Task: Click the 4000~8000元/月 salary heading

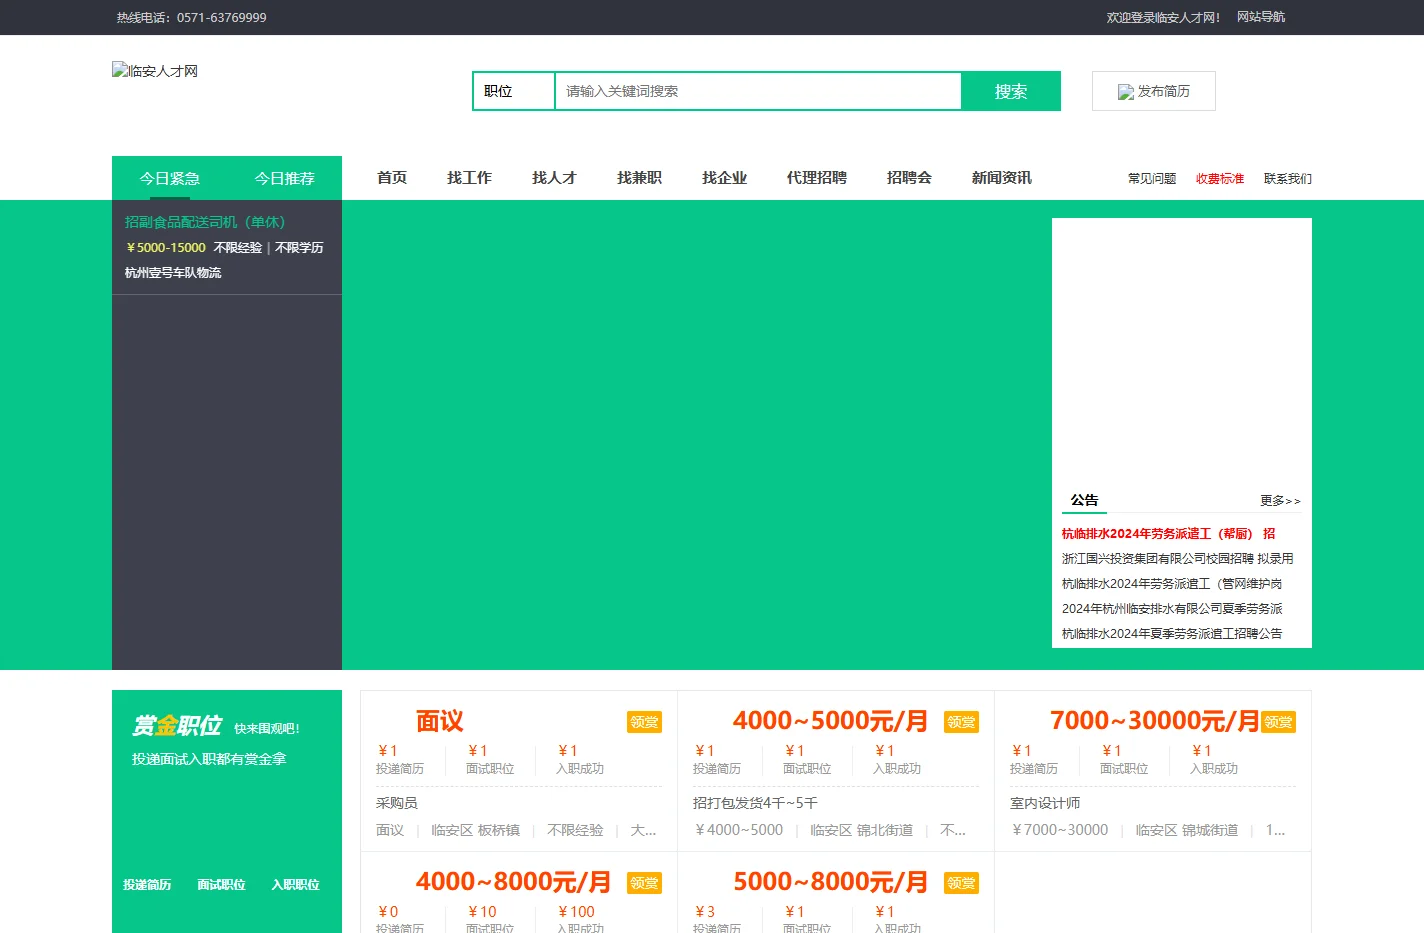Action: pyautogui.click(x=513, y=882)
